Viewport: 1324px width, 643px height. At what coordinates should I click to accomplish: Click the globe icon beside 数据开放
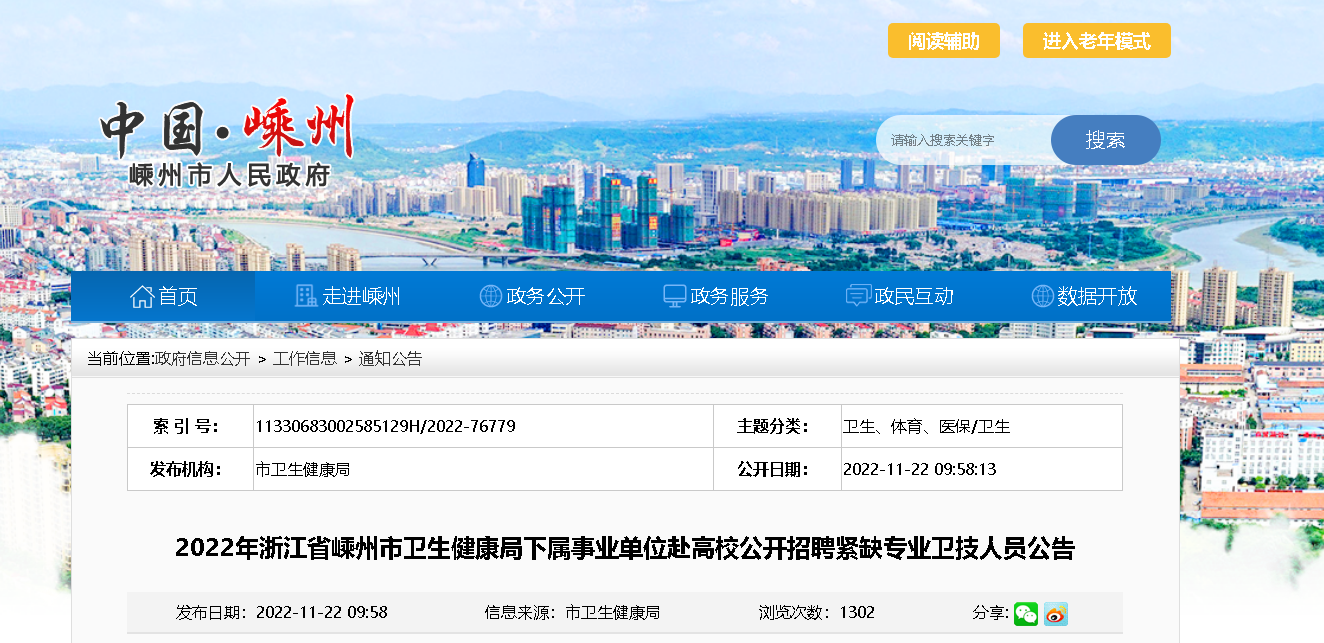coord(1042,296)
